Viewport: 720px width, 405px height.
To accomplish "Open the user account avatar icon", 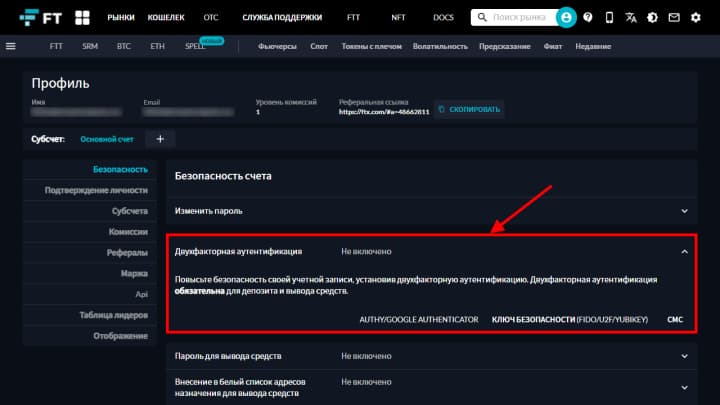I will pyautogui.click(x=566, y=17).
